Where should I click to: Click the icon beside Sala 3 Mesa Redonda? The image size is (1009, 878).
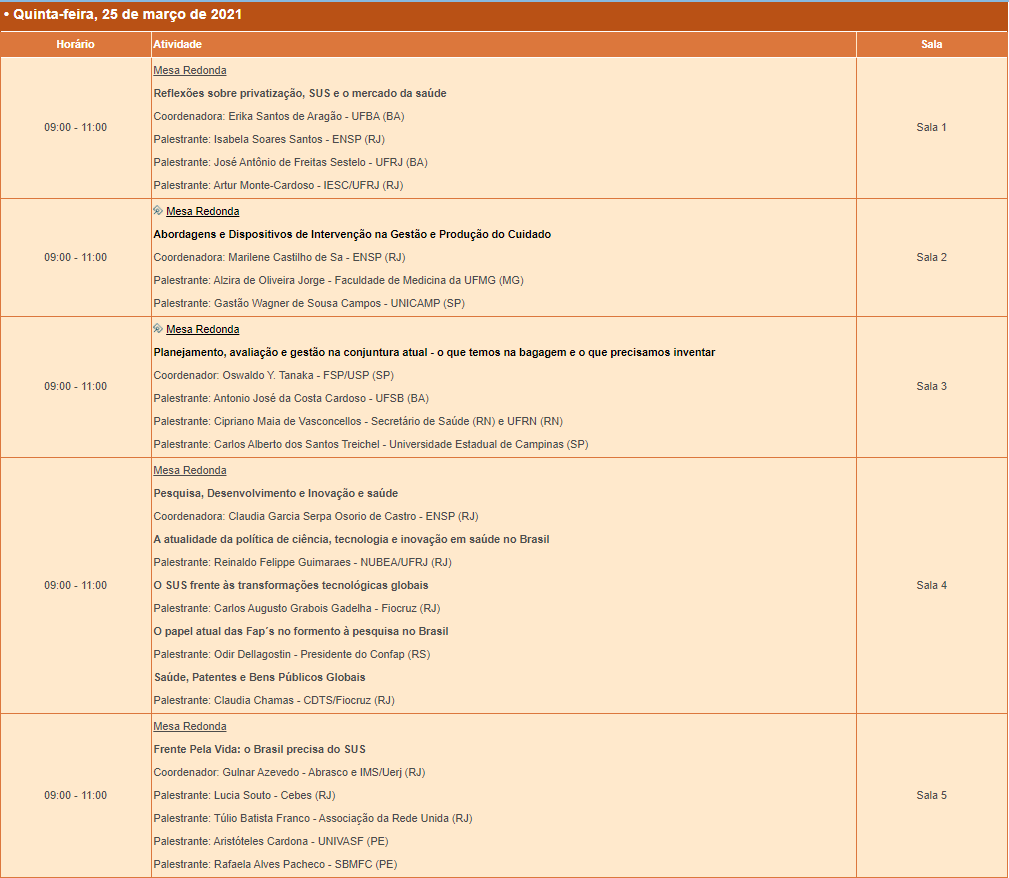(158, 328)
